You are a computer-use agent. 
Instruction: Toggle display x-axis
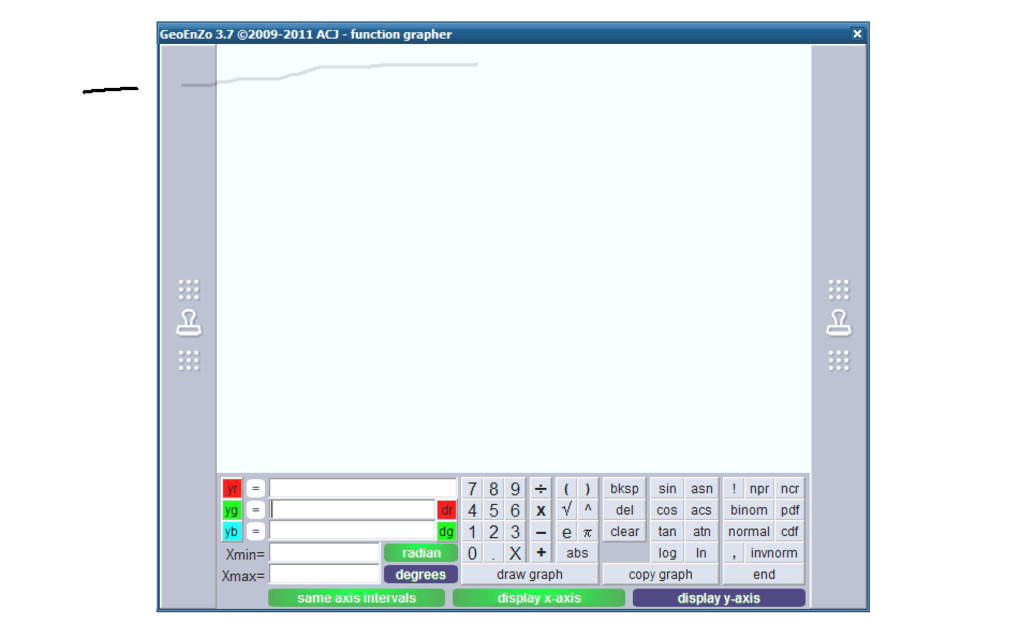[x=538, y=598]
